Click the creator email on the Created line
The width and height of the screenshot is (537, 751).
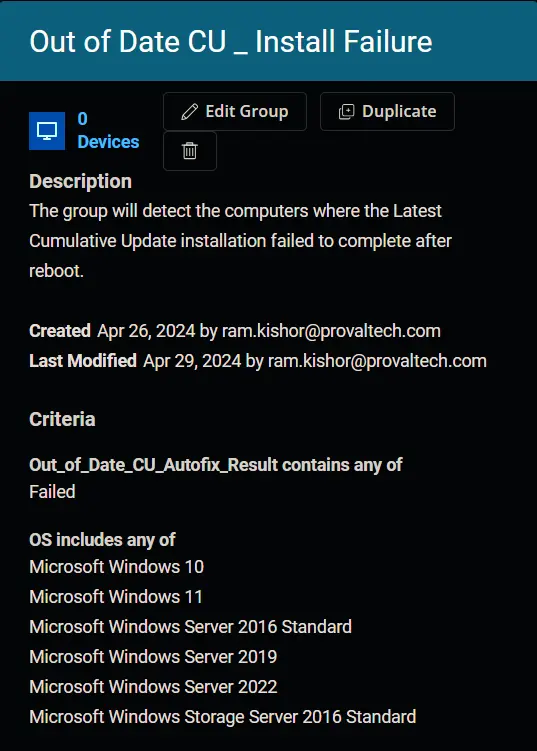click(331, 331)
